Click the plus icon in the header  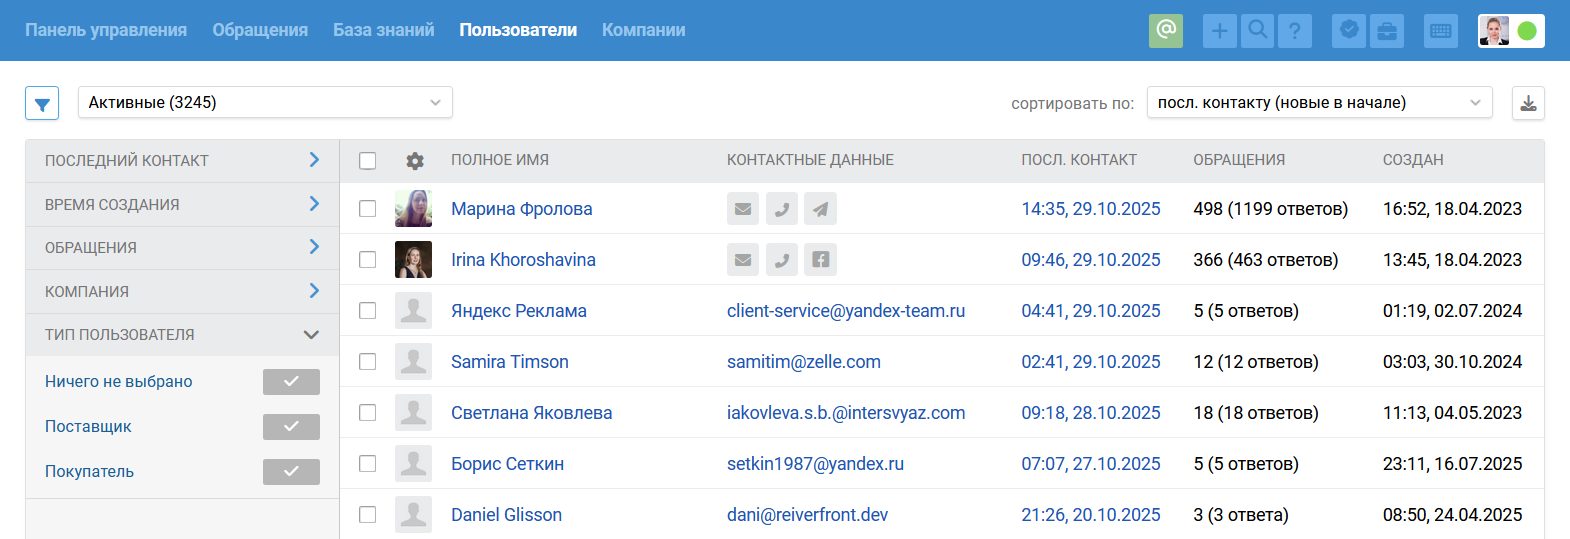click(x=1219, y=31)
